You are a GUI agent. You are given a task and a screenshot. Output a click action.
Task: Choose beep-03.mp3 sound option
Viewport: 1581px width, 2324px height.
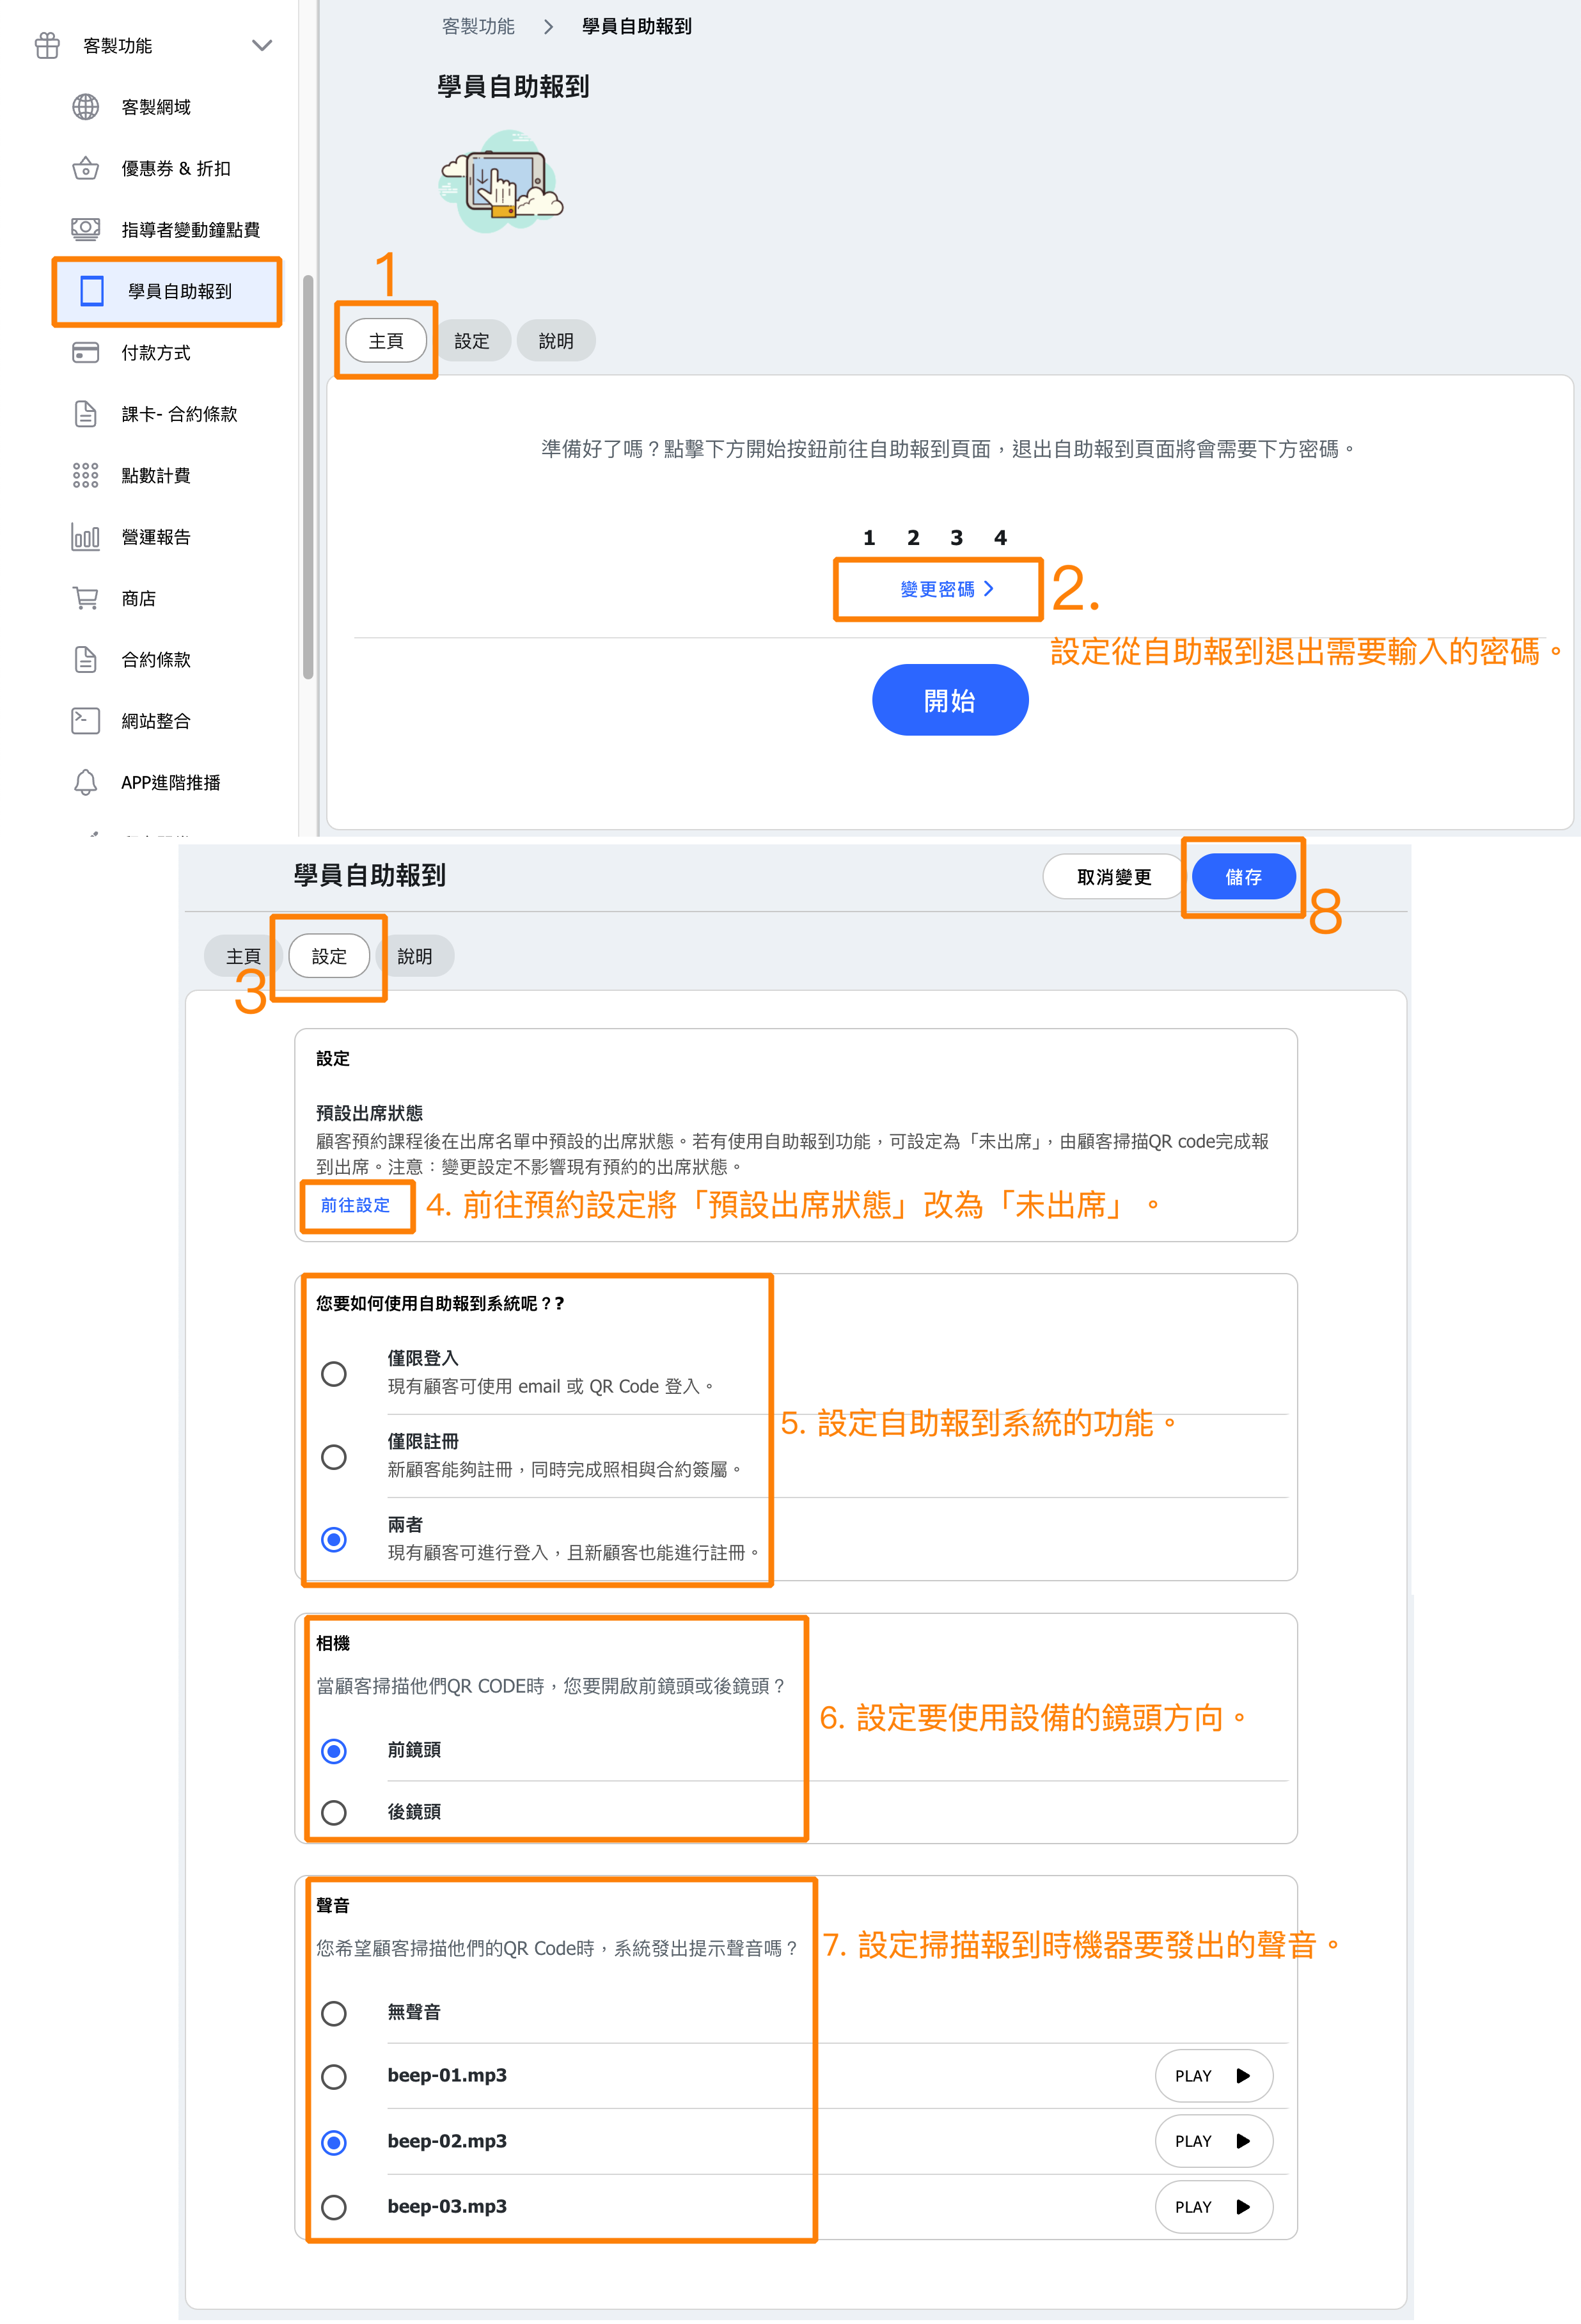pyautogui.click(x=334, y=2206)
